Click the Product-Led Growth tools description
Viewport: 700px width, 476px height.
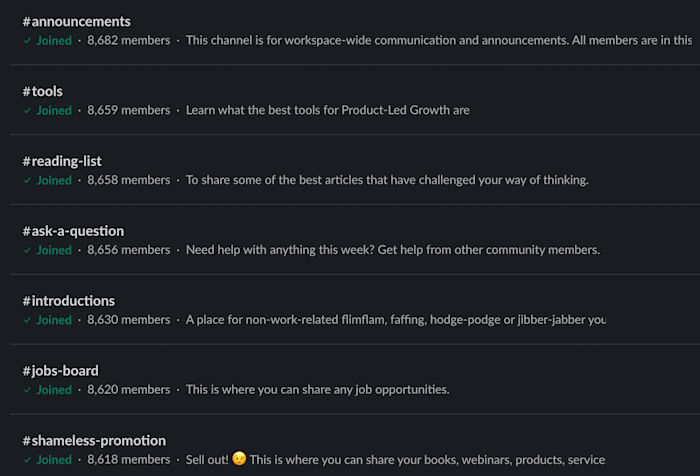[x=327, y=111]
